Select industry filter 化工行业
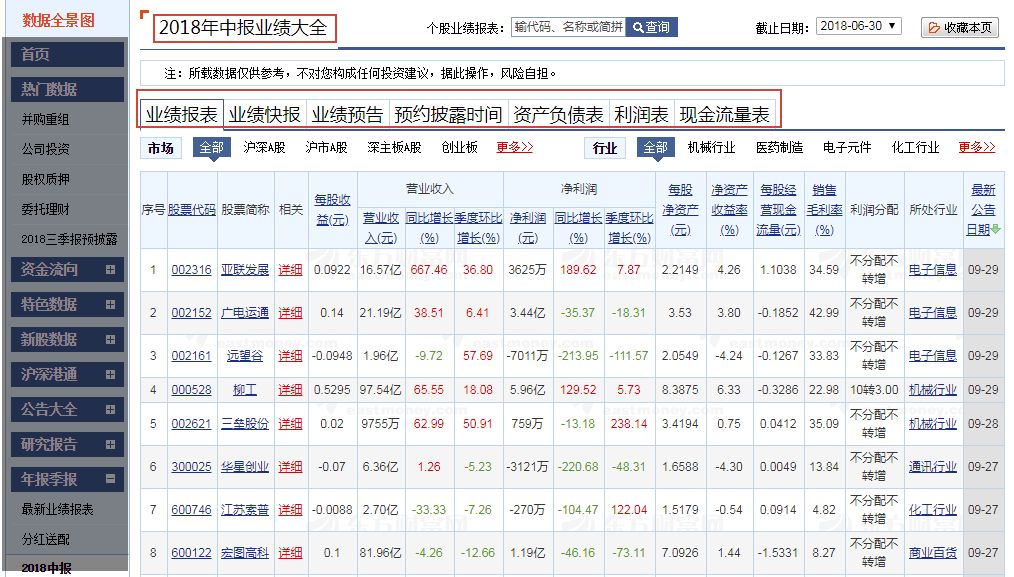Viewport: 1014px width, 577px height. tap(915, 147)
